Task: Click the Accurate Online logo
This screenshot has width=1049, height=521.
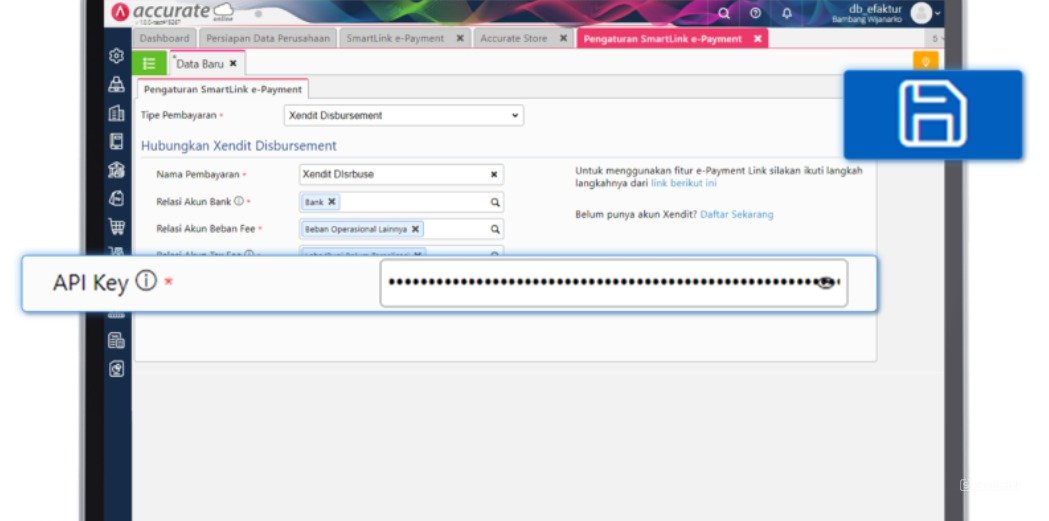Action: (172, 13)
